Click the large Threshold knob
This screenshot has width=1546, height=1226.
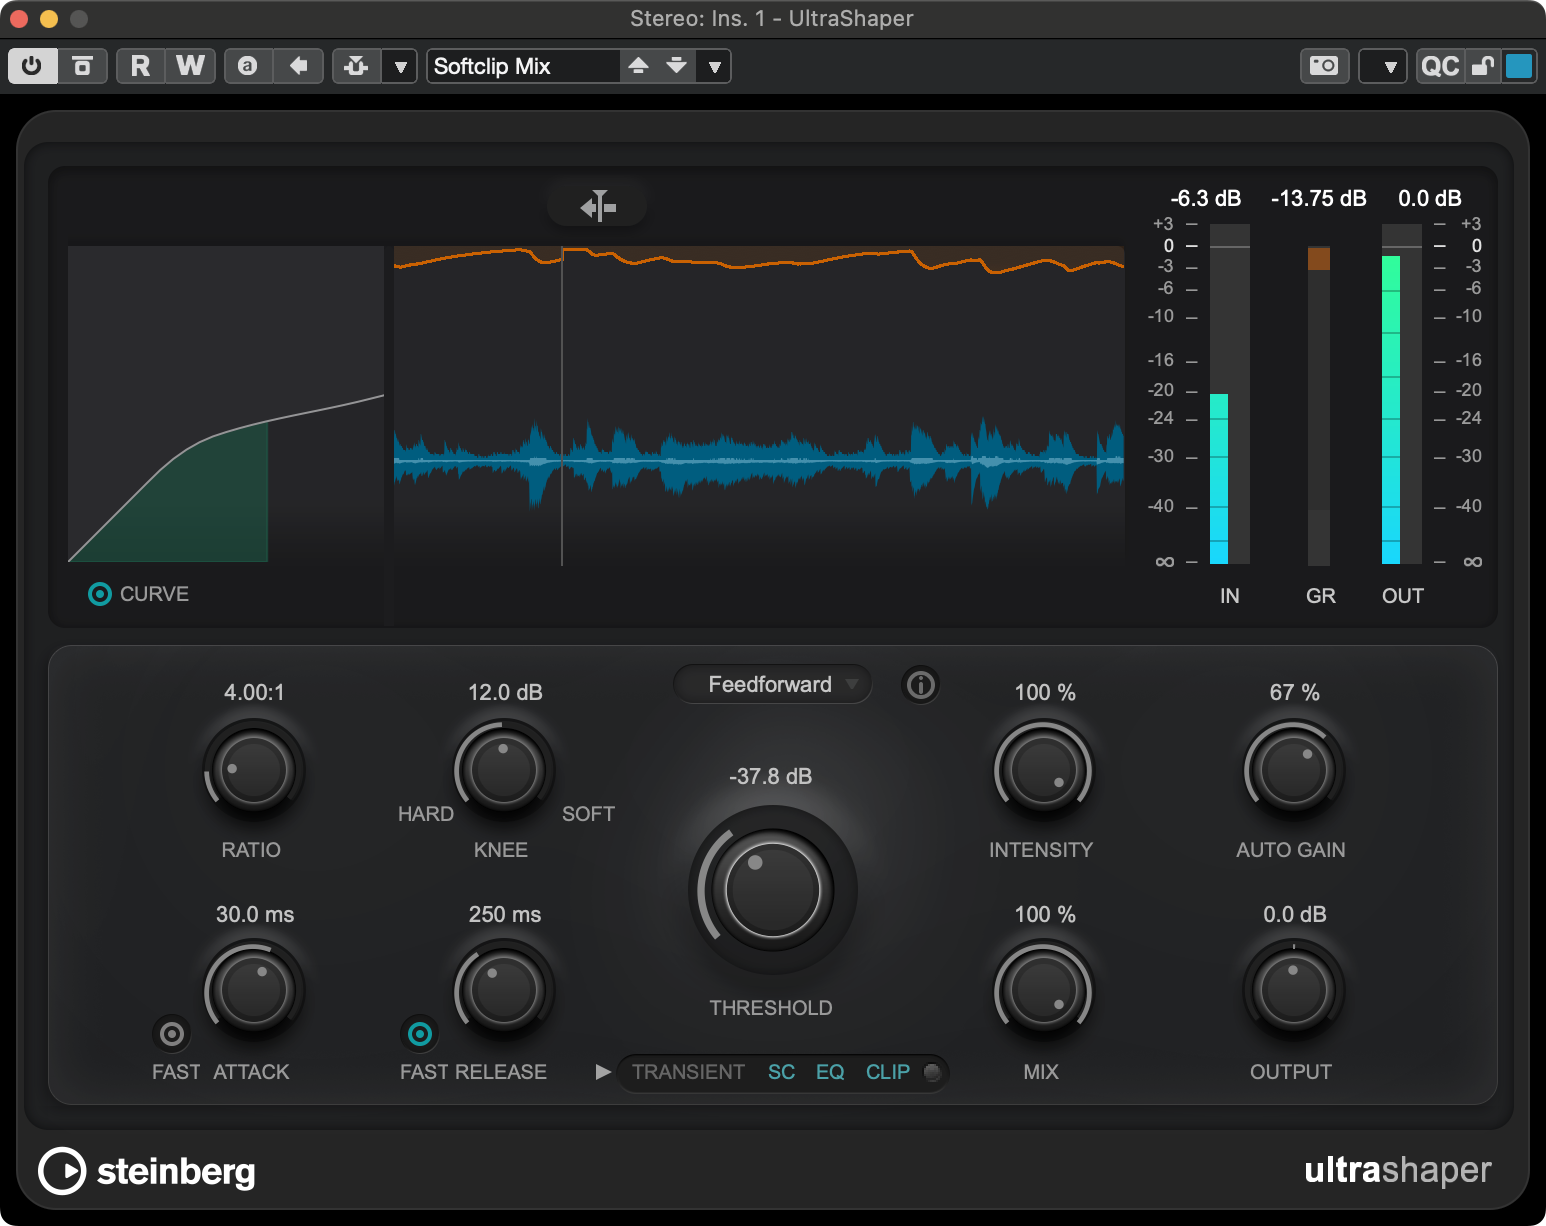pyautogui.click(x=772, y=889)
